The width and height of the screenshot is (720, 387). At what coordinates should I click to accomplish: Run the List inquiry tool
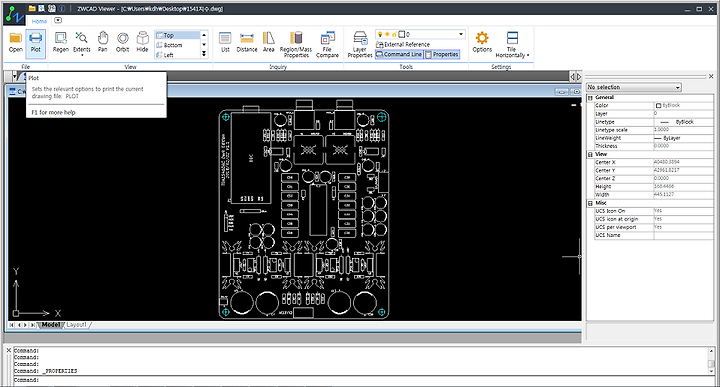(225, 43)
